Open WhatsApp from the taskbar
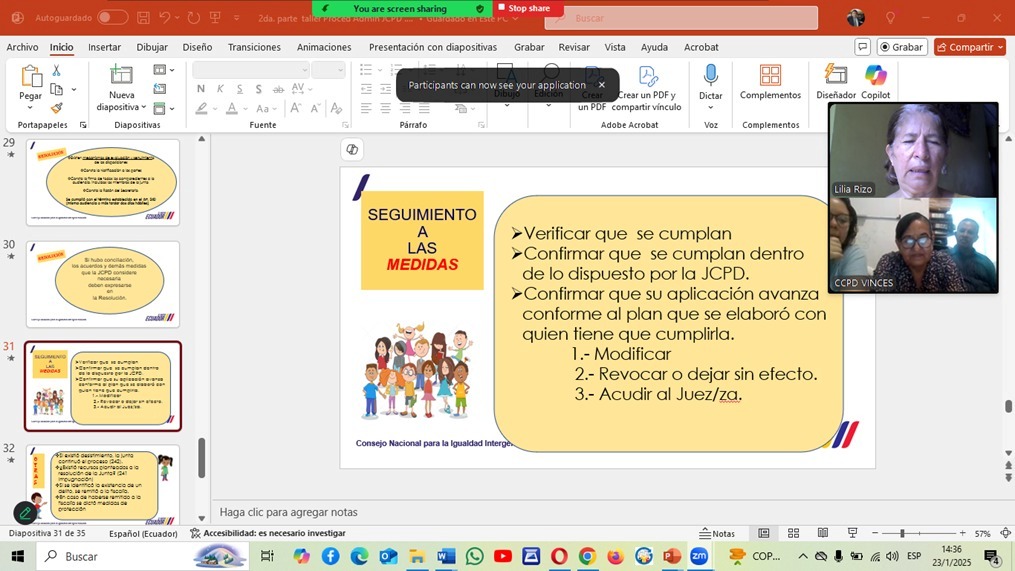This screenshot has width=1015, height=571. (474, 556)
